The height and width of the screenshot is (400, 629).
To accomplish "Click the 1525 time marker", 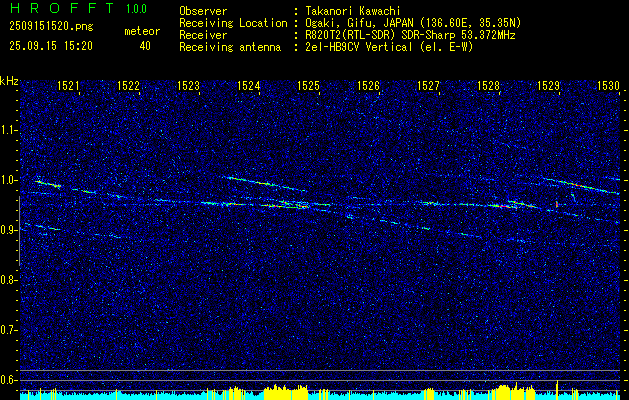I will [308, 86].
